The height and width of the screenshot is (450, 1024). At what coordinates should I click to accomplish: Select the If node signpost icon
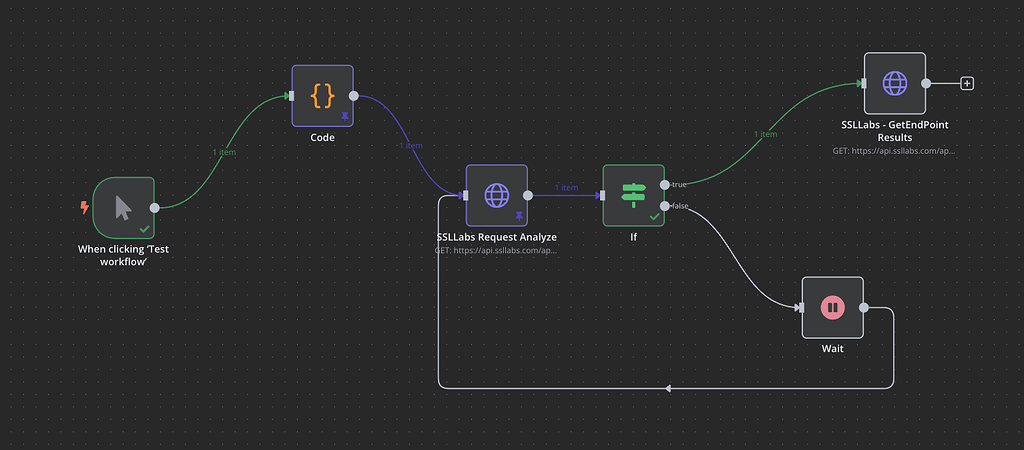tap(633, 195)
